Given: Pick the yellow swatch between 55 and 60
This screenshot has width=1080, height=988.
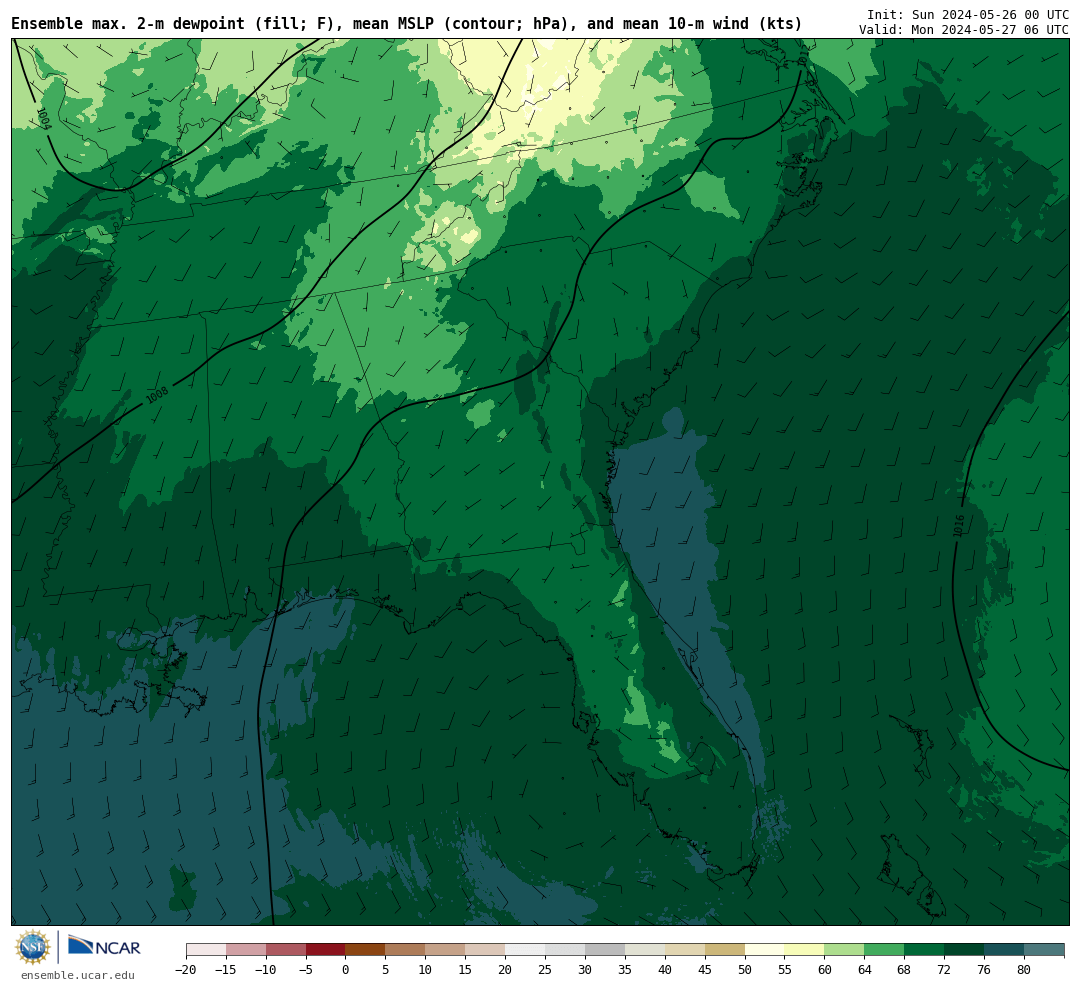Looking at the screenshot, I should (x=805, y=950).
